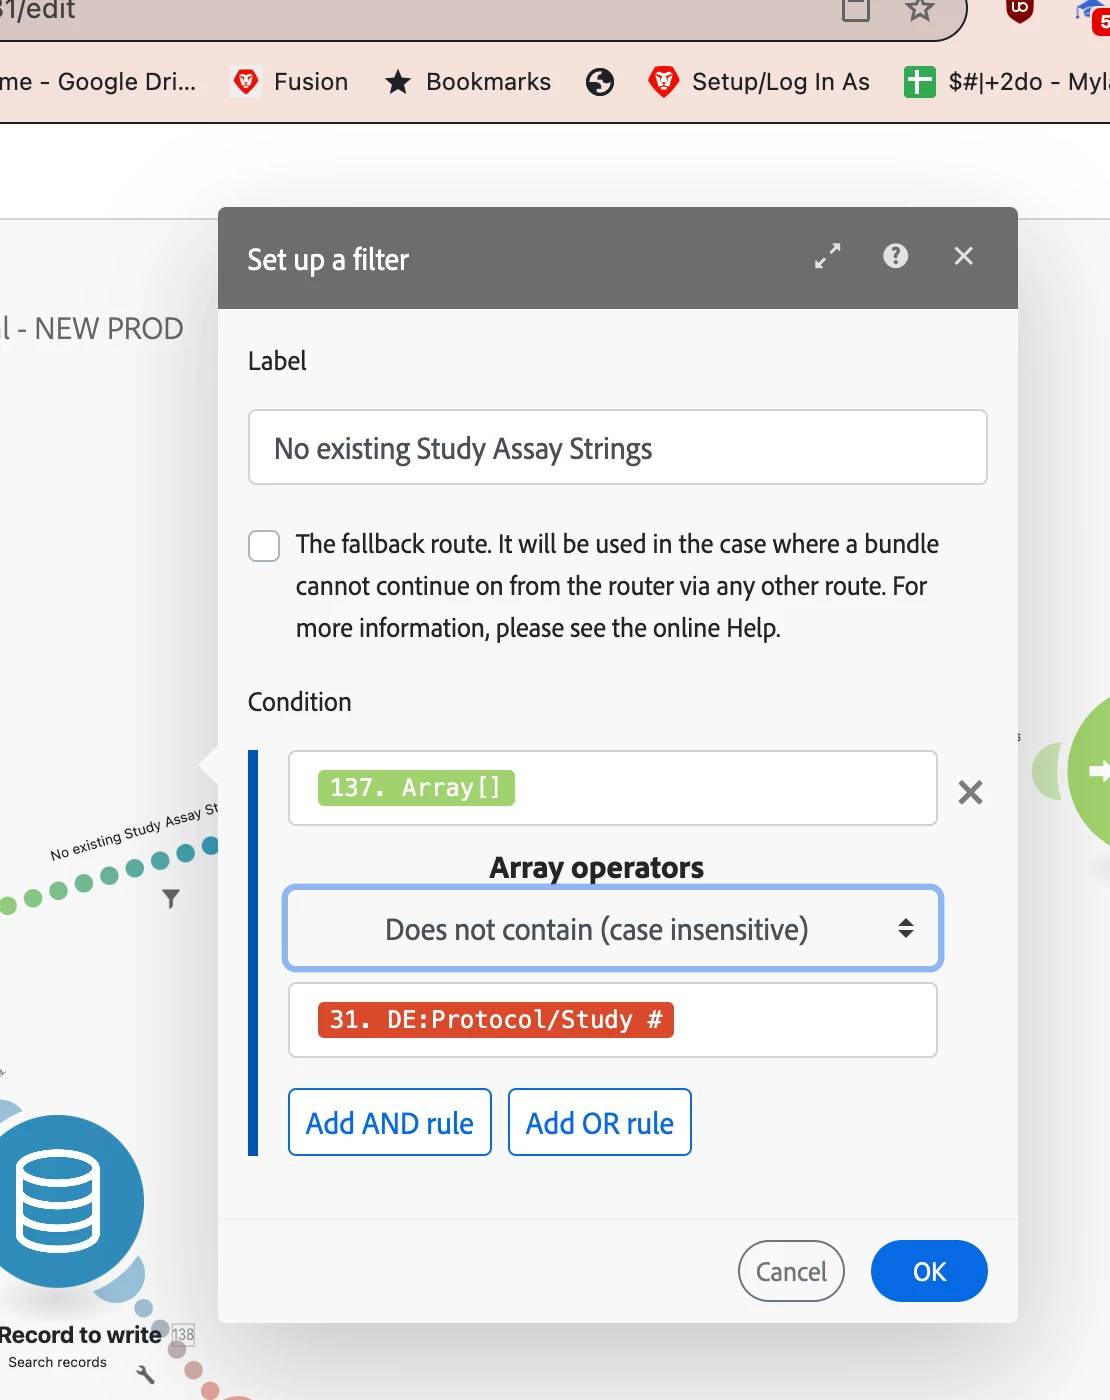Screen dimensions: 1110x1400
Task: Enable the fallback route checkbox
Action: pyautogui.click(x=264, y=546)
